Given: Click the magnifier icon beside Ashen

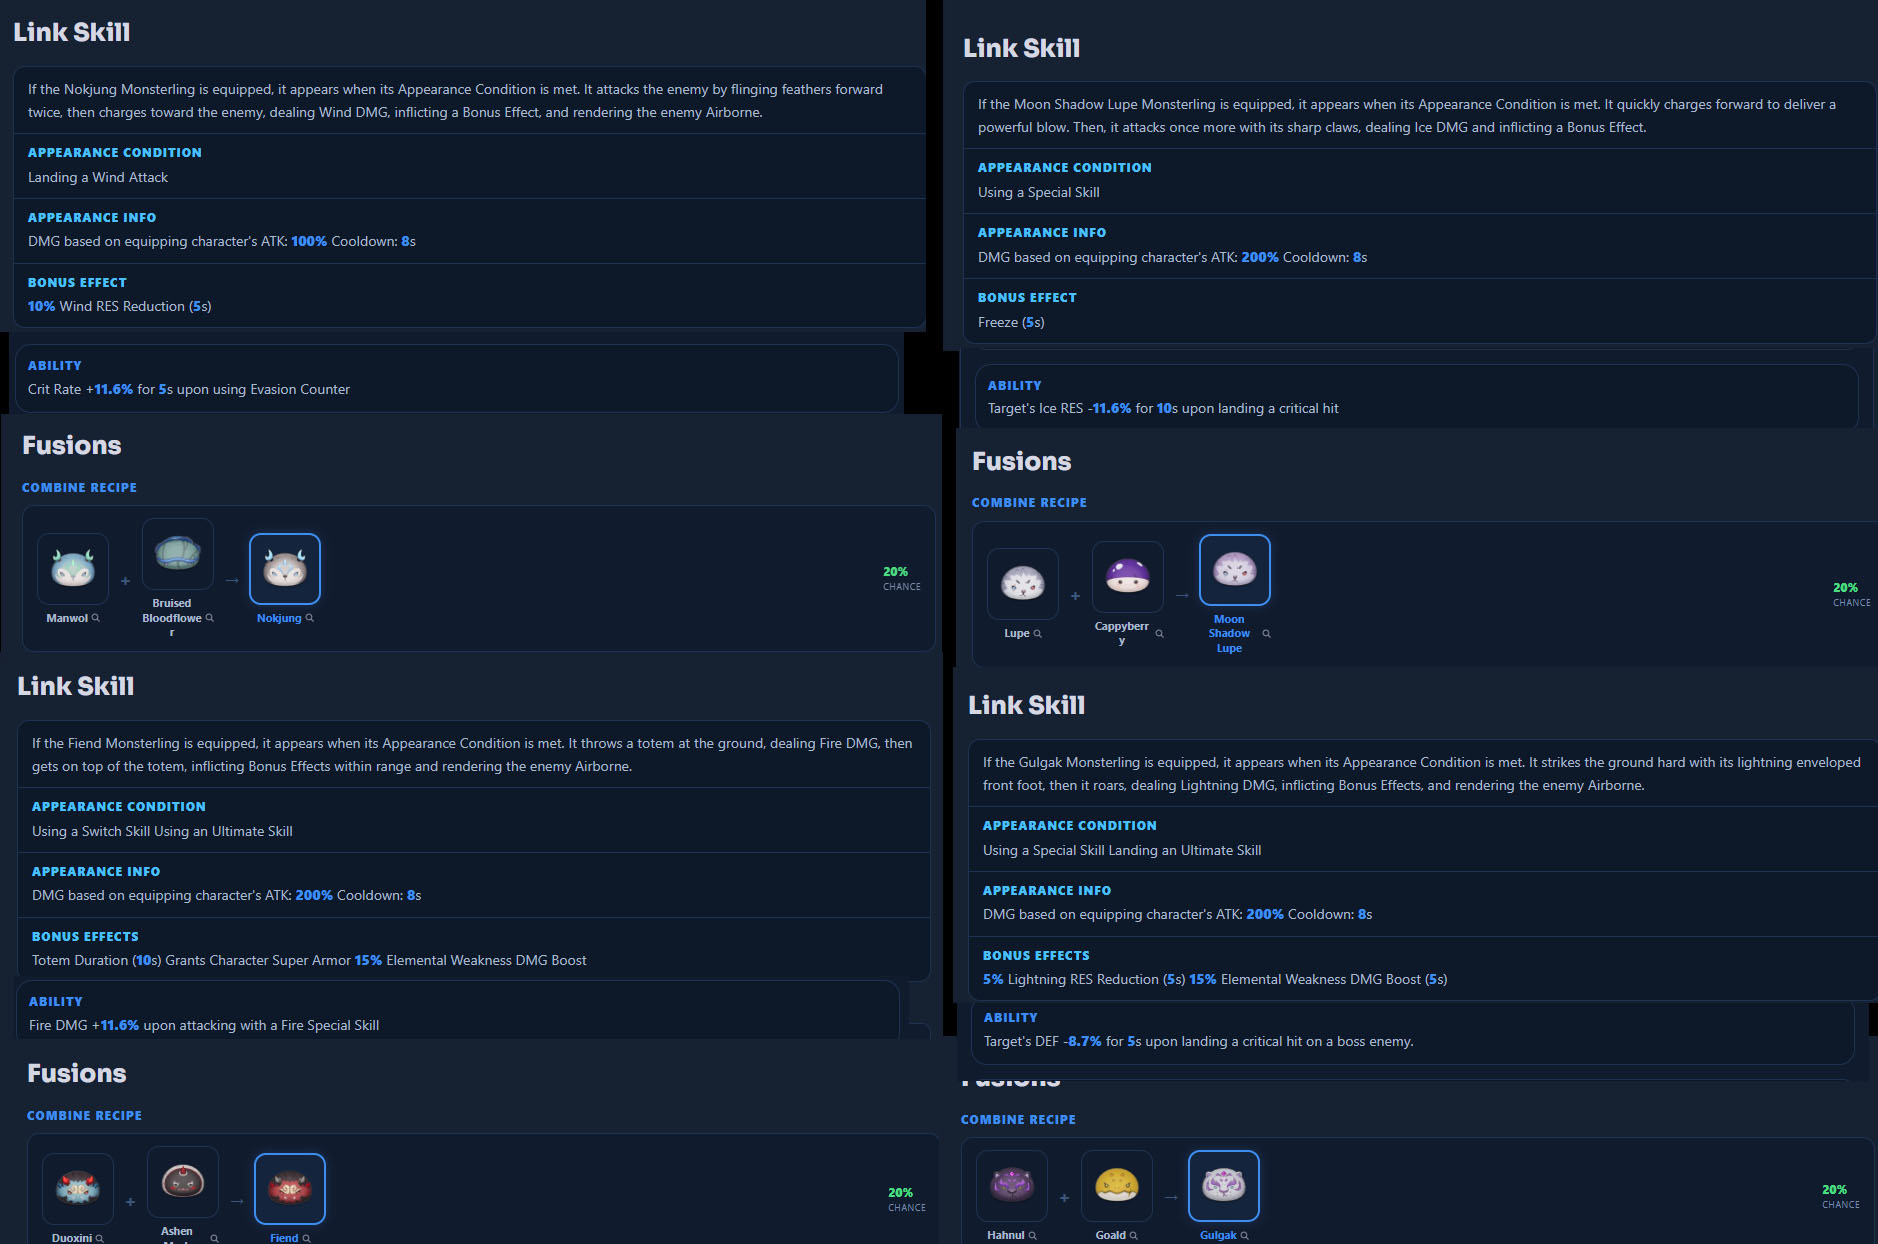Looking at the screenshot, I should point(215,1238).
